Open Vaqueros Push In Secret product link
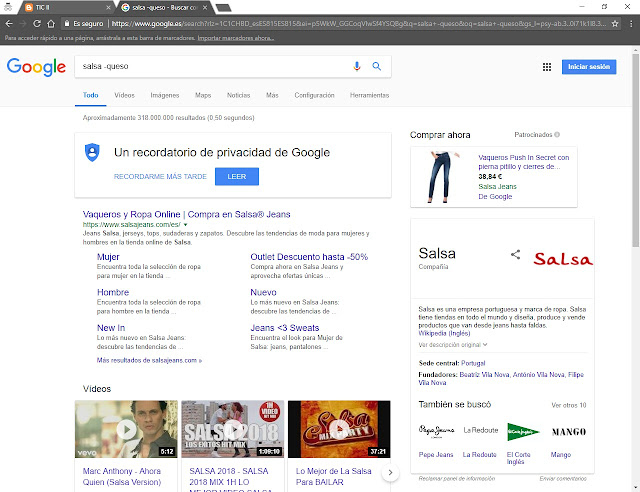Screen dimensions: 640x492 (x=524, y=162)
